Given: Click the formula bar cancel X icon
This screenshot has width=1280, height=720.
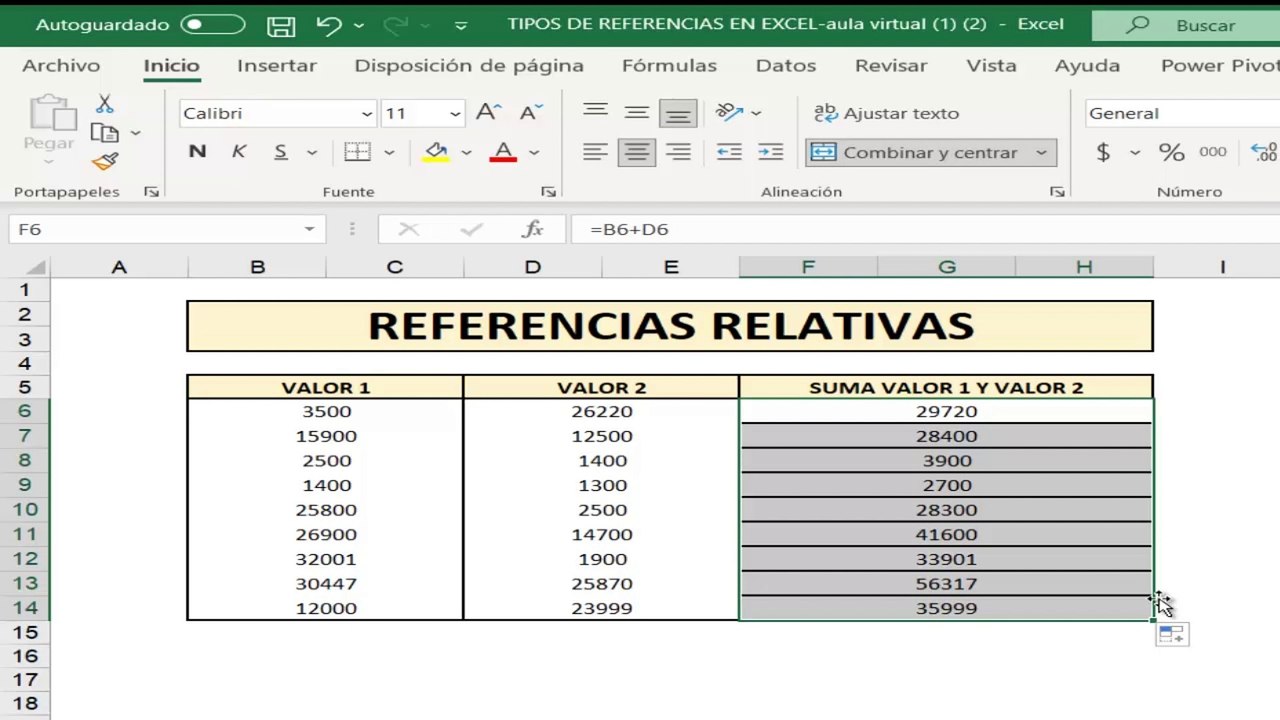Looking at the screenshot, I should 408,229.
